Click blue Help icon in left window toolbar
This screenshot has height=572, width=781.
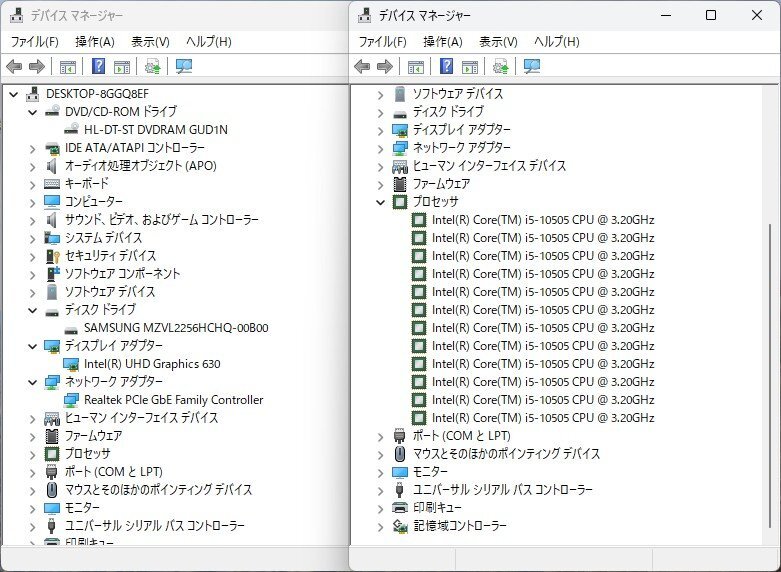point(99,66)
